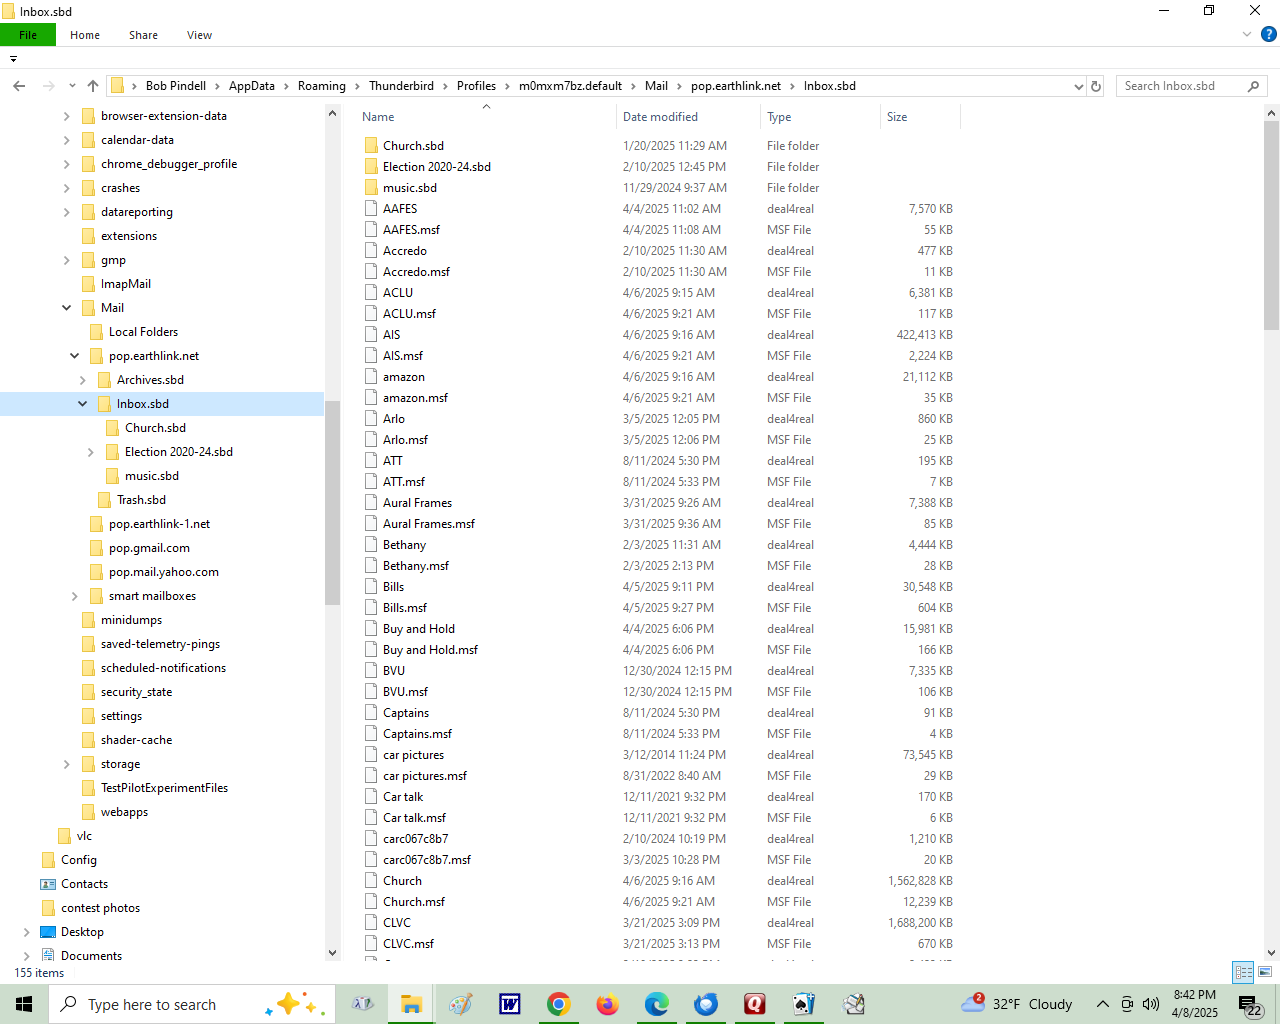
Task: Collapse Inbox.sbd in the tree
Action: [x=83, y=404]
